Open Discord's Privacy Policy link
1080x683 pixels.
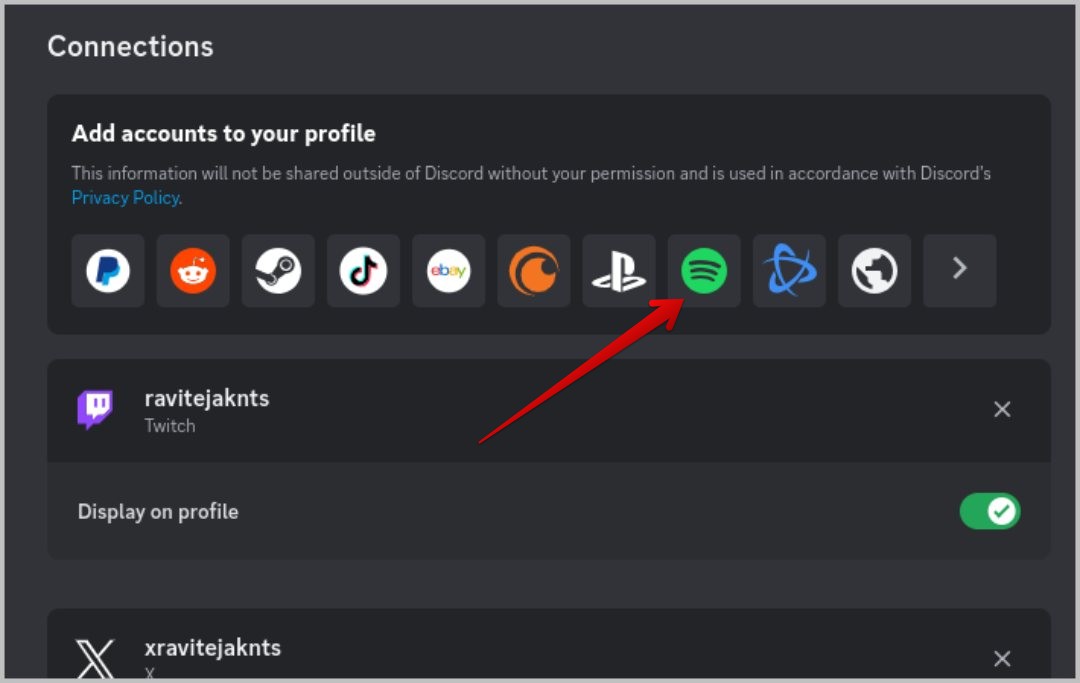(x=125, y=198)
